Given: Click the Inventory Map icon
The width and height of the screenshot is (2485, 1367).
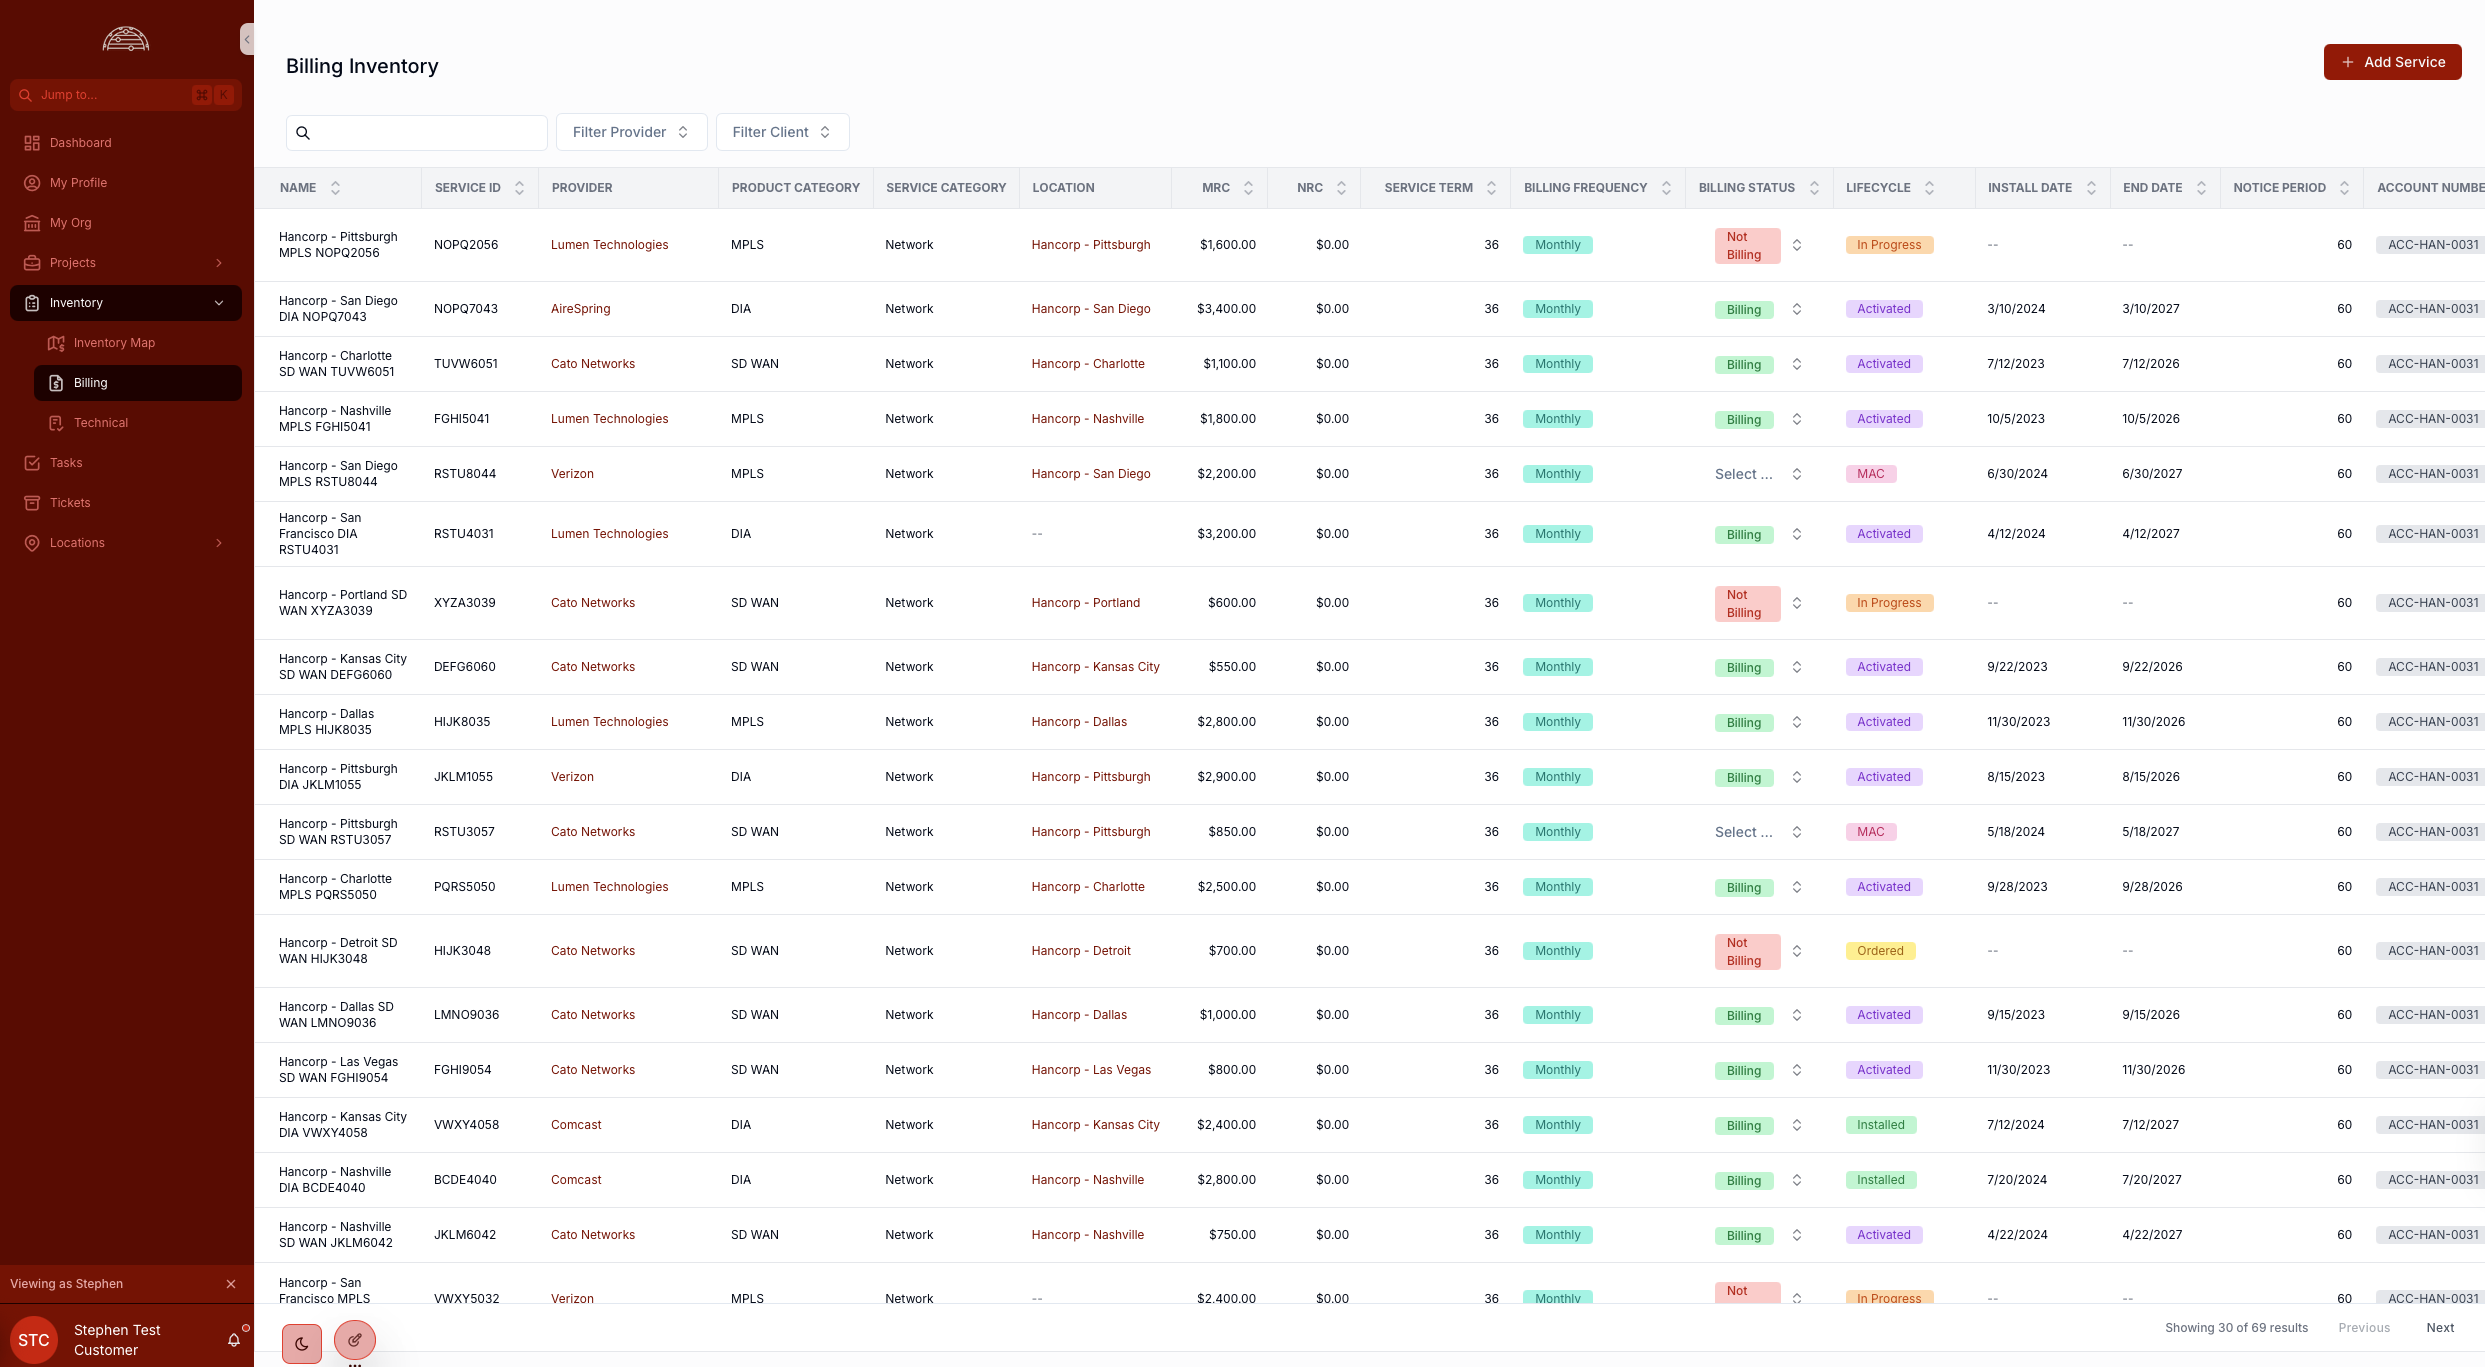Looking at the screenshot, I should coord(56,343).
